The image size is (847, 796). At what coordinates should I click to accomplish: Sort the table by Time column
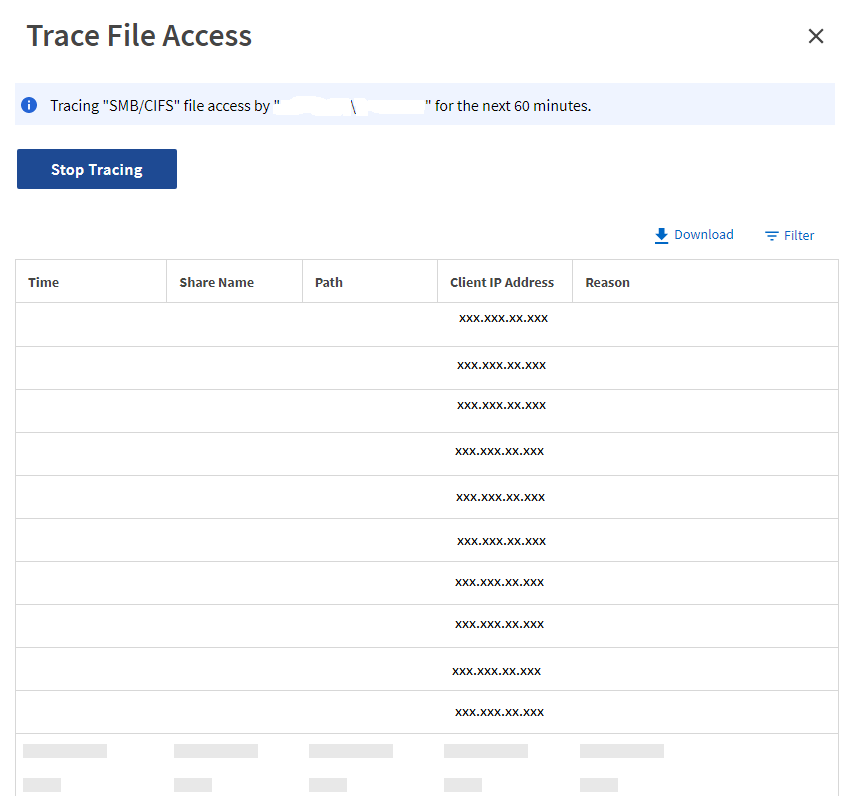click(x=43, y=282)
